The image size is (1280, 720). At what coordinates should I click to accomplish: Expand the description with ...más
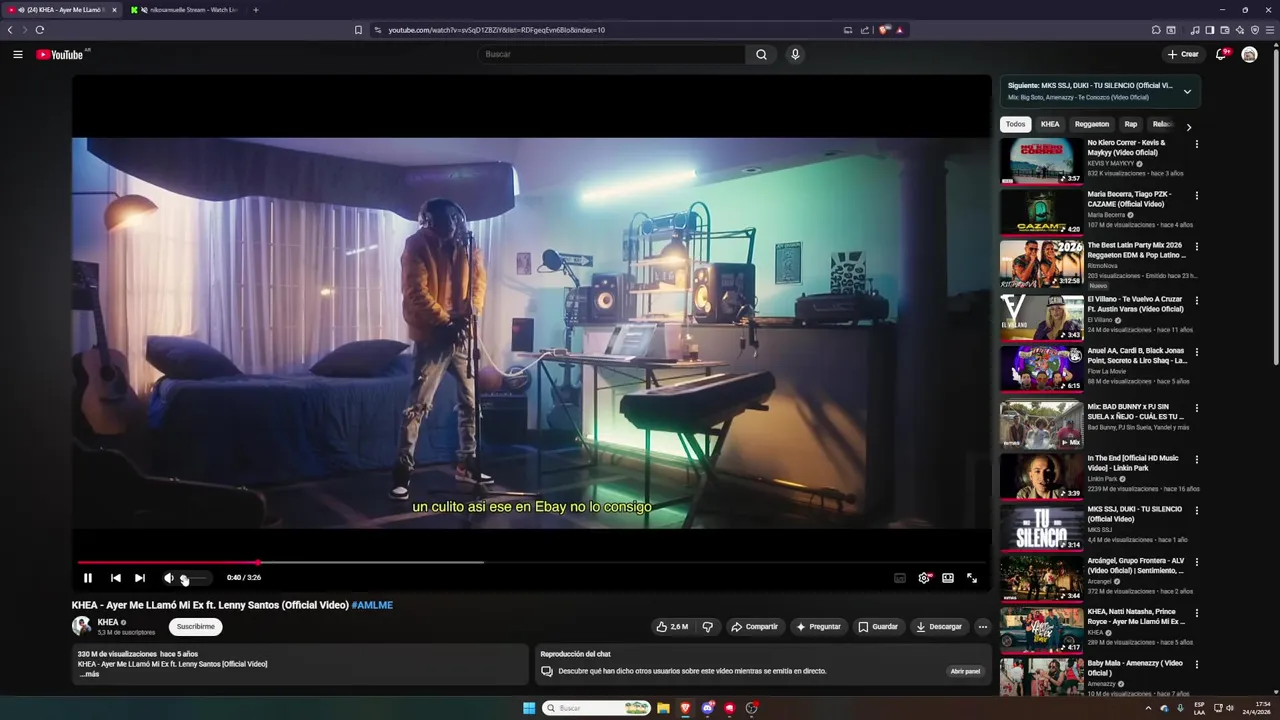[x=90, y=674]
